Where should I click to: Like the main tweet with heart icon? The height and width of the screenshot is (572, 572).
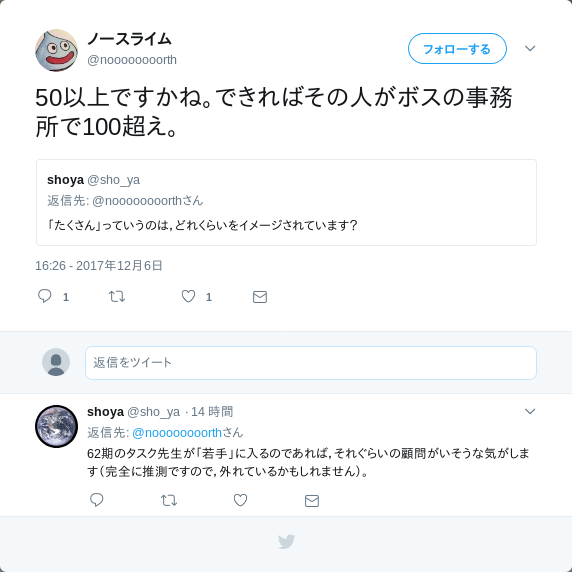coord(189,296)
